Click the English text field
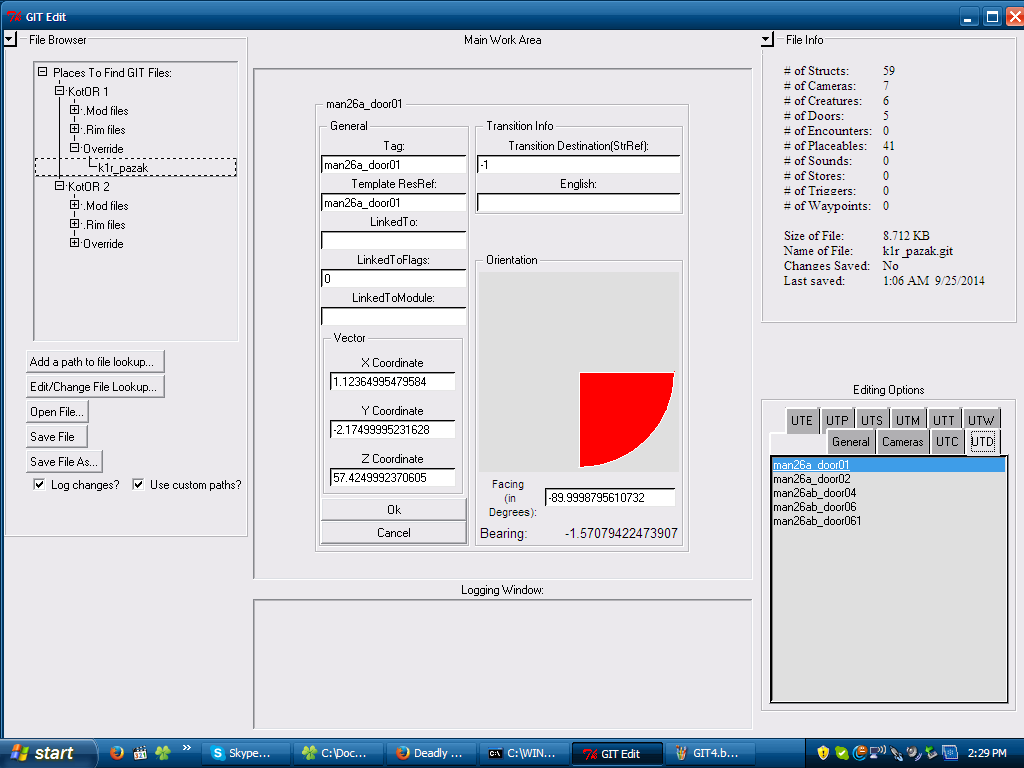The height and width of the screenshot is (768, 1024). point(579,202)
